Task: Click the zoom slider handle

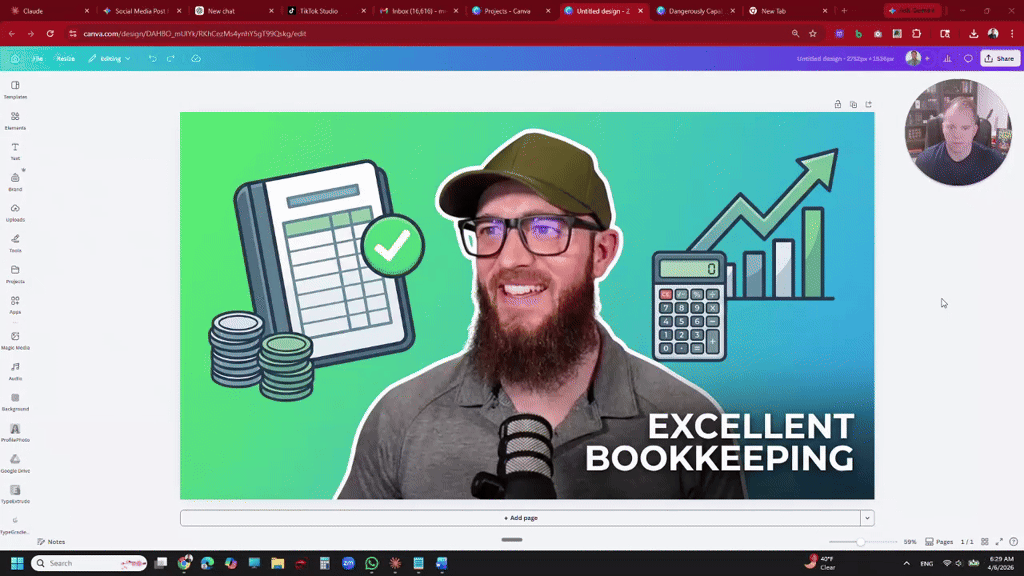Action: 861,541
